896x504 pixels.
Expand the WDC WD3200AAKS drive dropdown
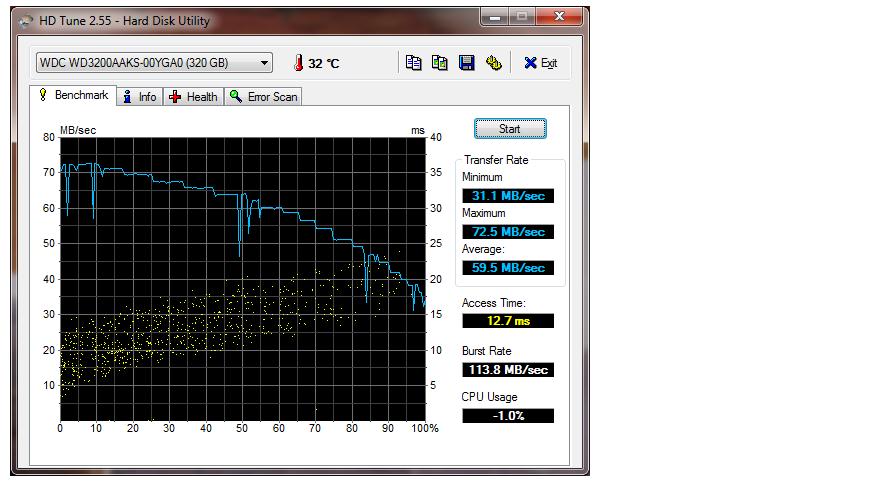pyautogui.click(x=264, y=63)
